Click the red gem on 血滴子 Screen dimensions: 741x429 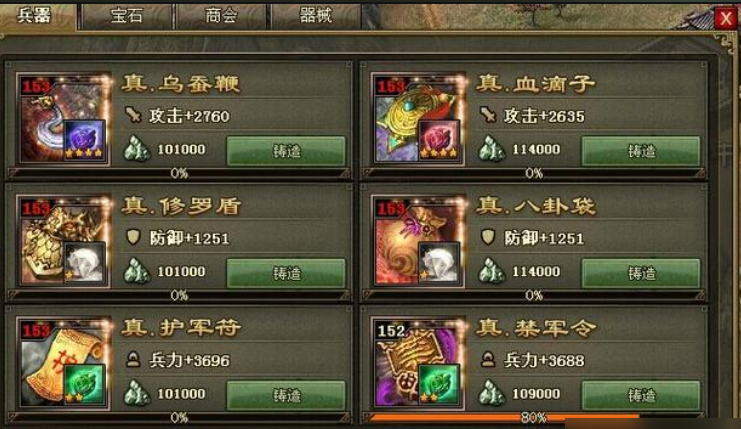point(439,140)
